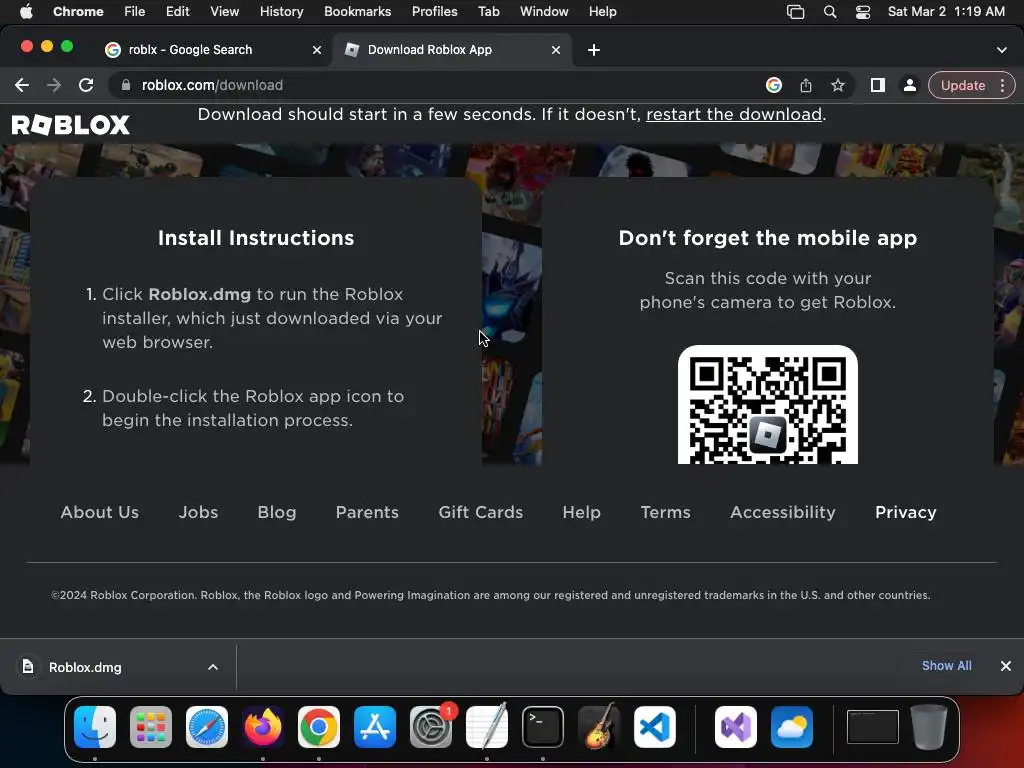
Task: Click the Google icon in the address bar
Action: [774, 85]
